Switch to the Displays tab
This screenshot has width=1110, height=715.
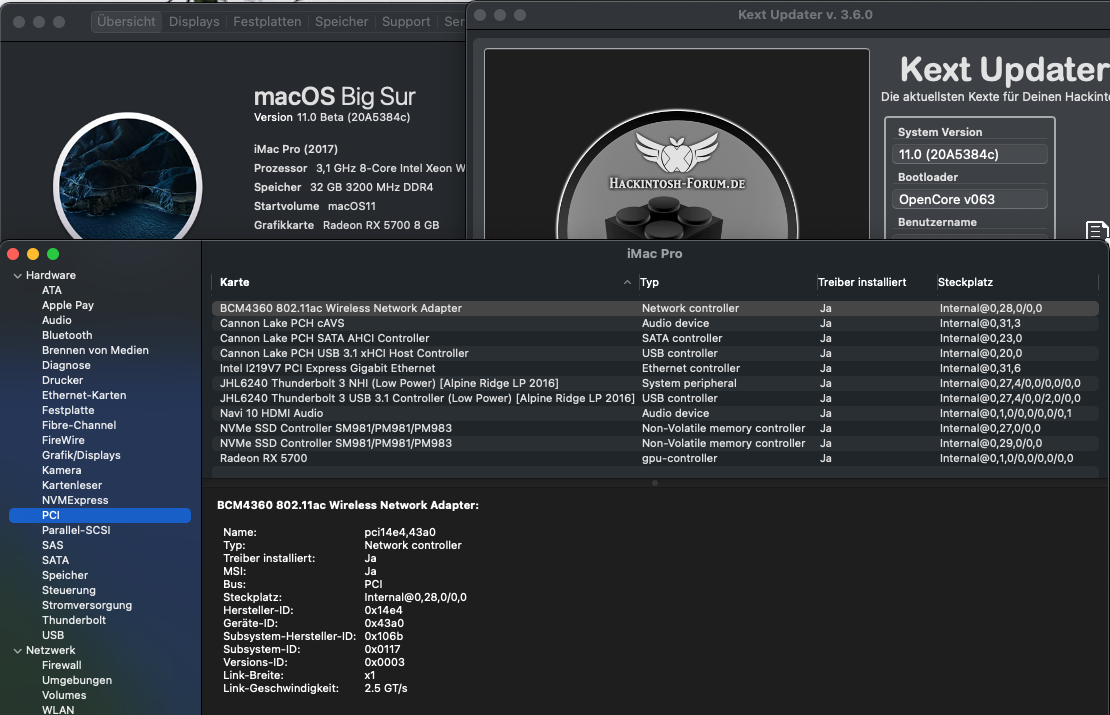pyautogui.click(x=194, y=21)
